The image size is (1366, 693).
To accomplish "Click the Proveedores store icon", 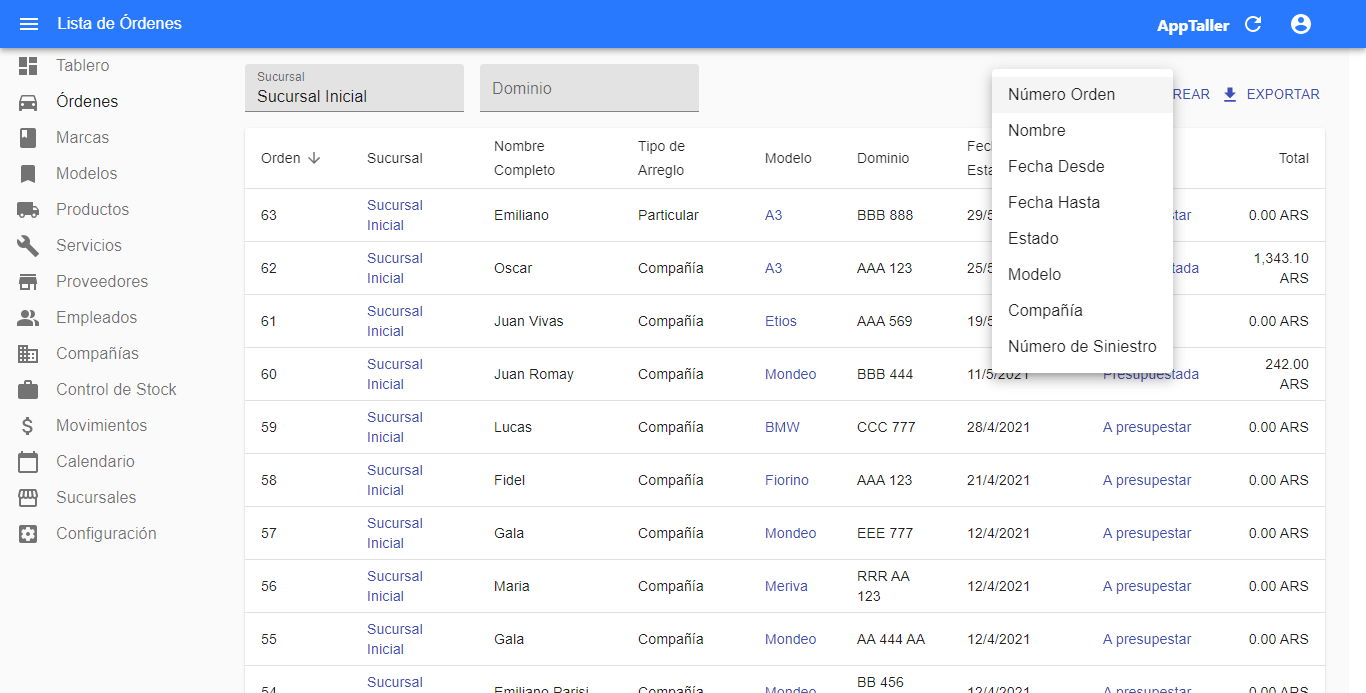I will [28, 282].
